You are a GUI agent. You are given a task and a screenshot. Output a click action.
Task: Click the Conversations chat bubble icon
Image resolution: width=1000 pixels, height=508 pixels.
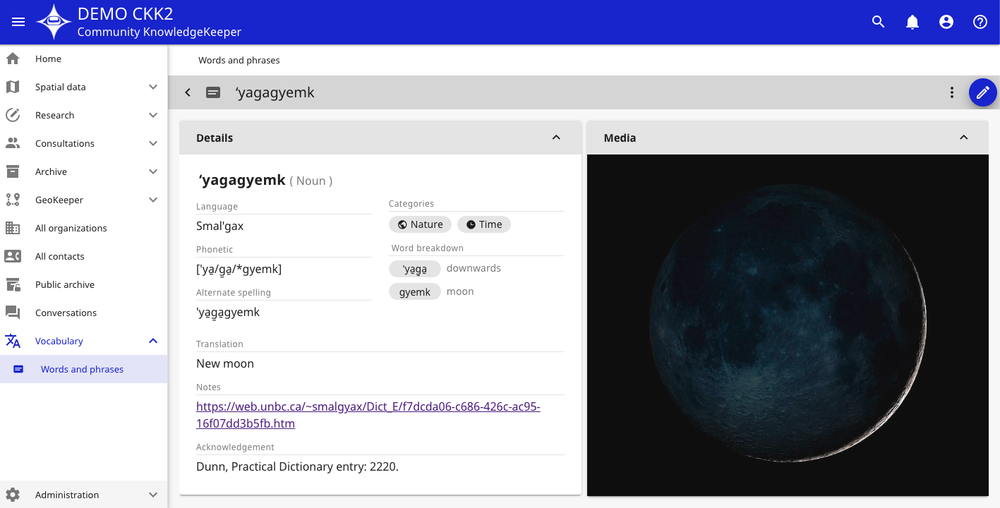click(x=12, y=312)
